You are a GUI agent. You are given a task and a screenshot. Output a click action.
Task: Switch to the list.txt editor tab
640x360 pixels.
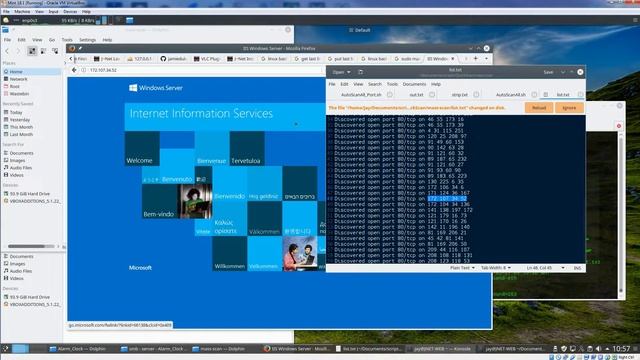[x=562, y=95]
